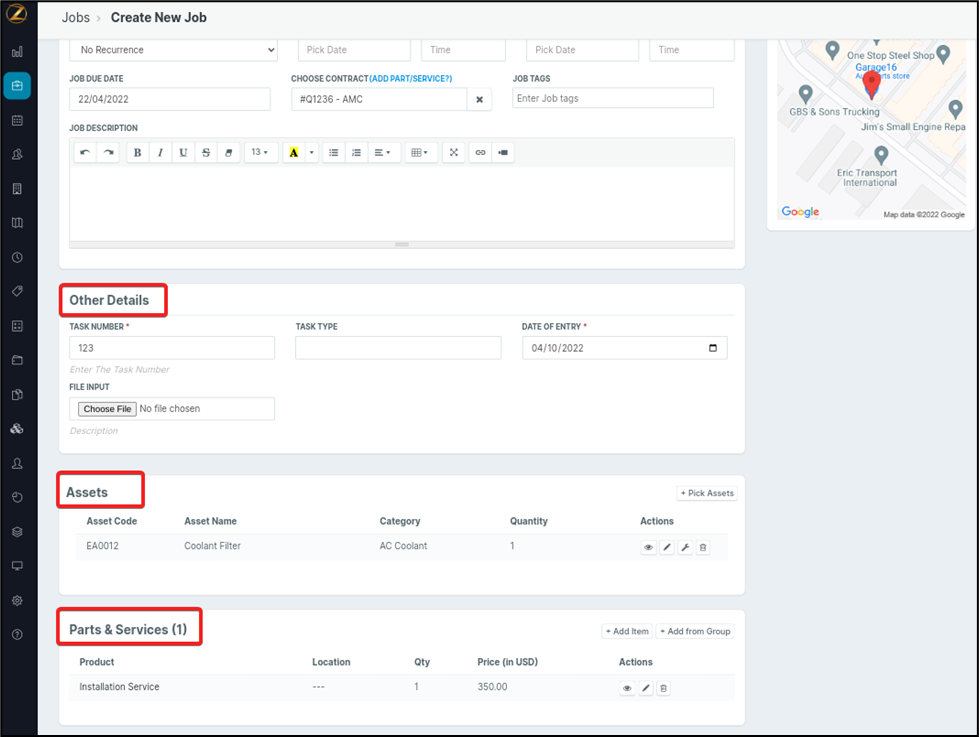
Task: Open the help icon in sidebar
Action: (x=17, y=634)
